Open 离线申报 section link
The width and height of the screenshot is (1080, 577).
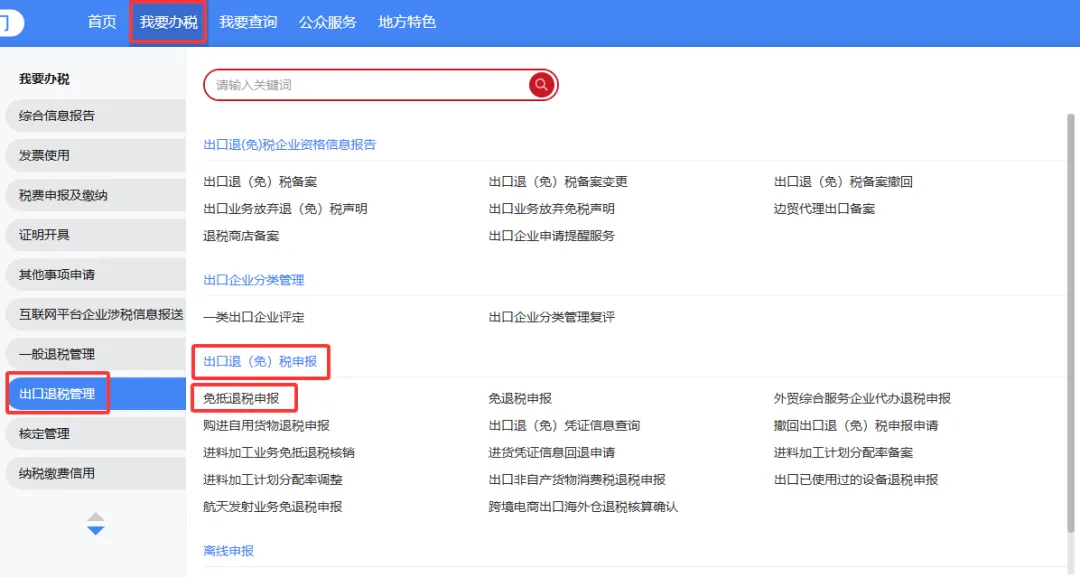pyautogui.click(x=227, y=549)
